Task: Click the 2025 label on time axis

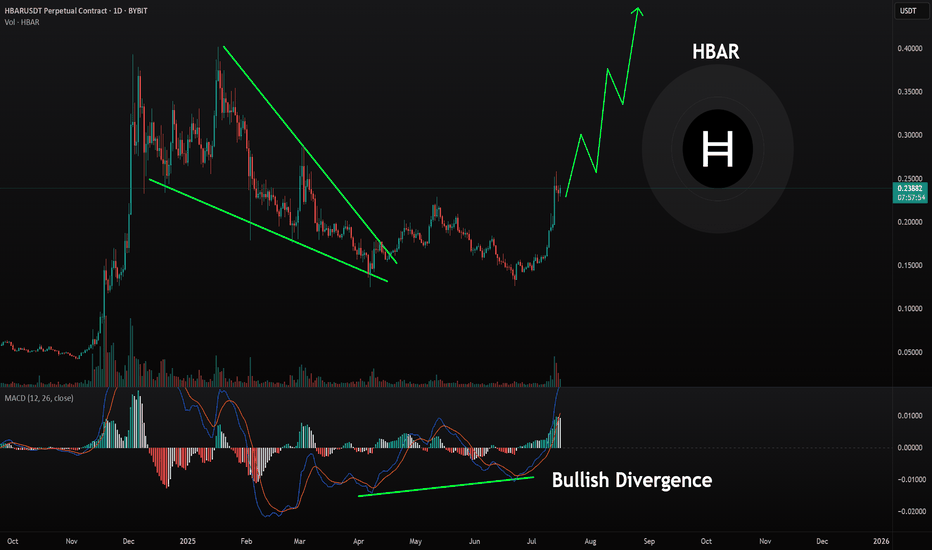Action: point(187,541)
